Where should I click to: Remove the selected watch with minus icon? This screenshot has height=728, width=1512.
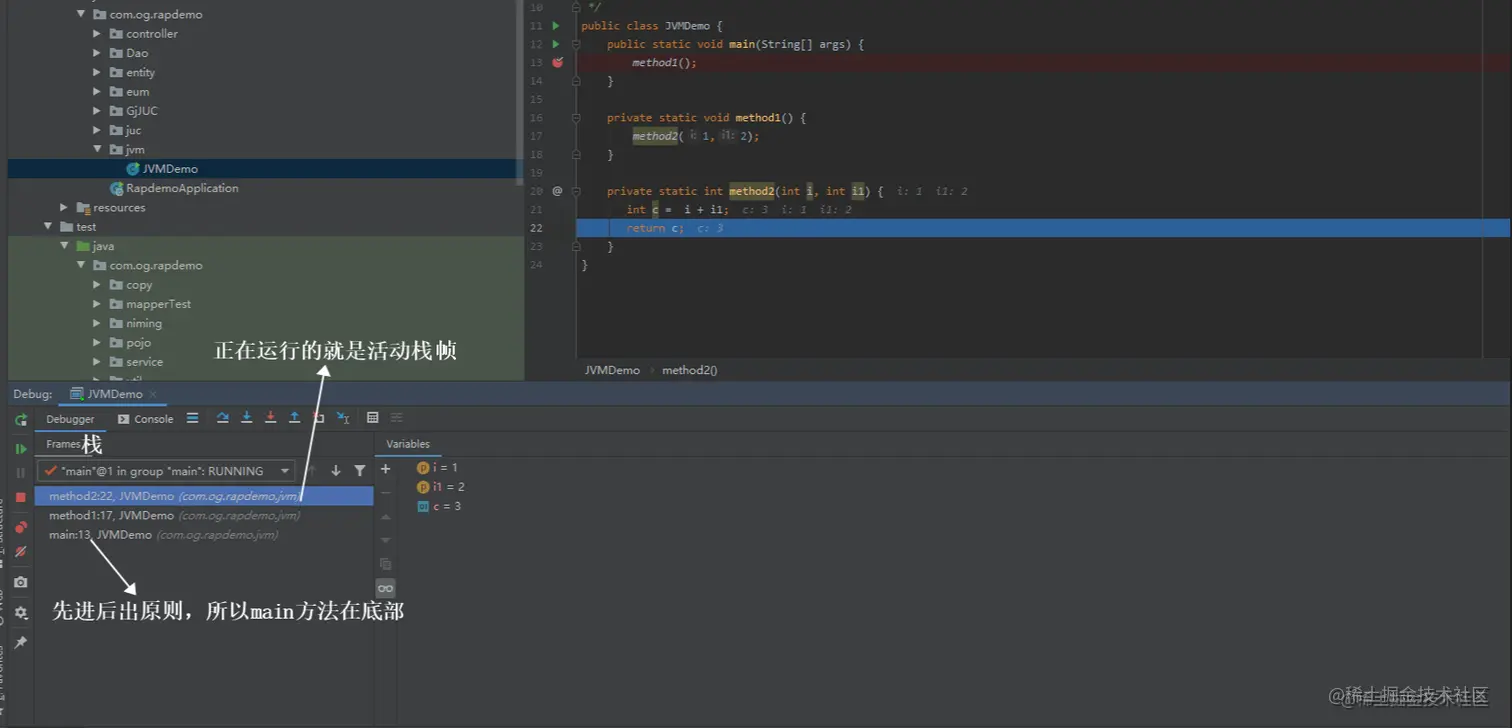tap(386, 493)
